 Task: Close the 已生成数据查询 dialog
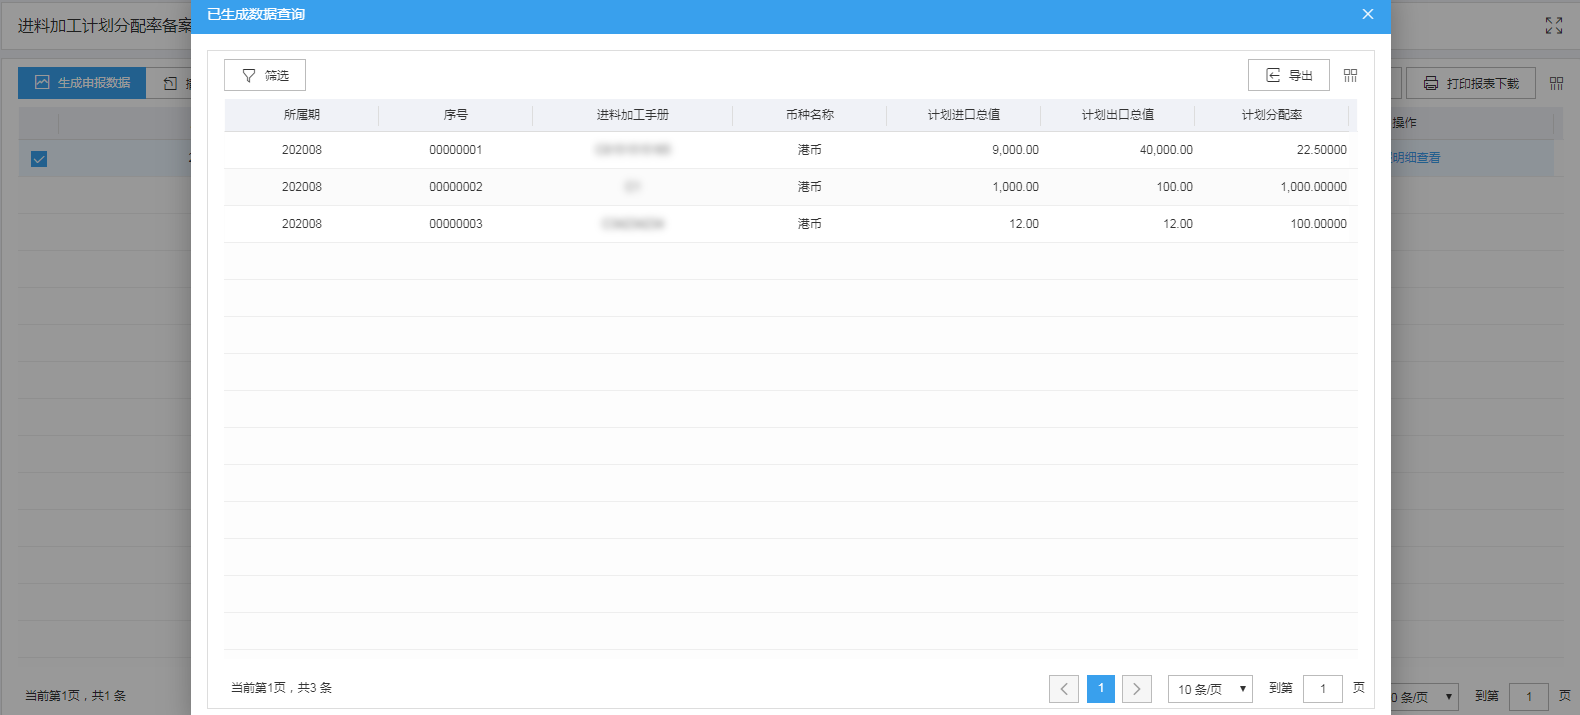(x=1367, y=15)
